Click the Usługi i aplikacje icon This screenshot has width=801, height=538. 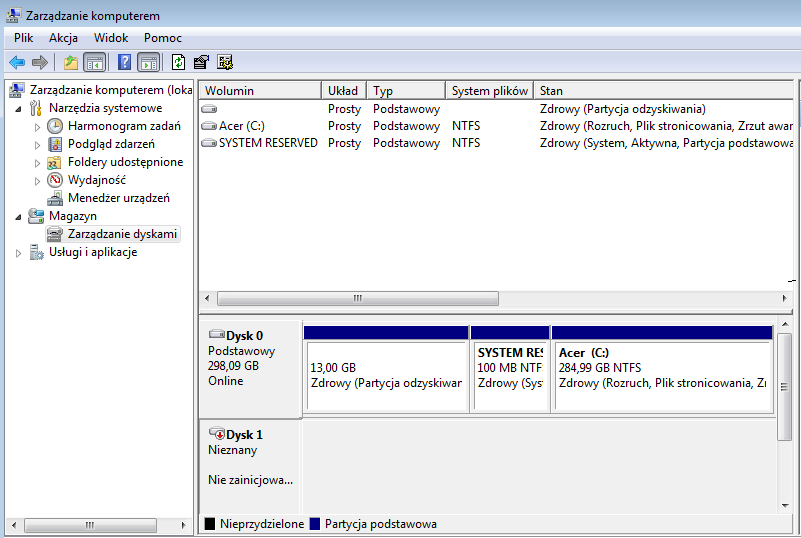[x=36, y=252]
